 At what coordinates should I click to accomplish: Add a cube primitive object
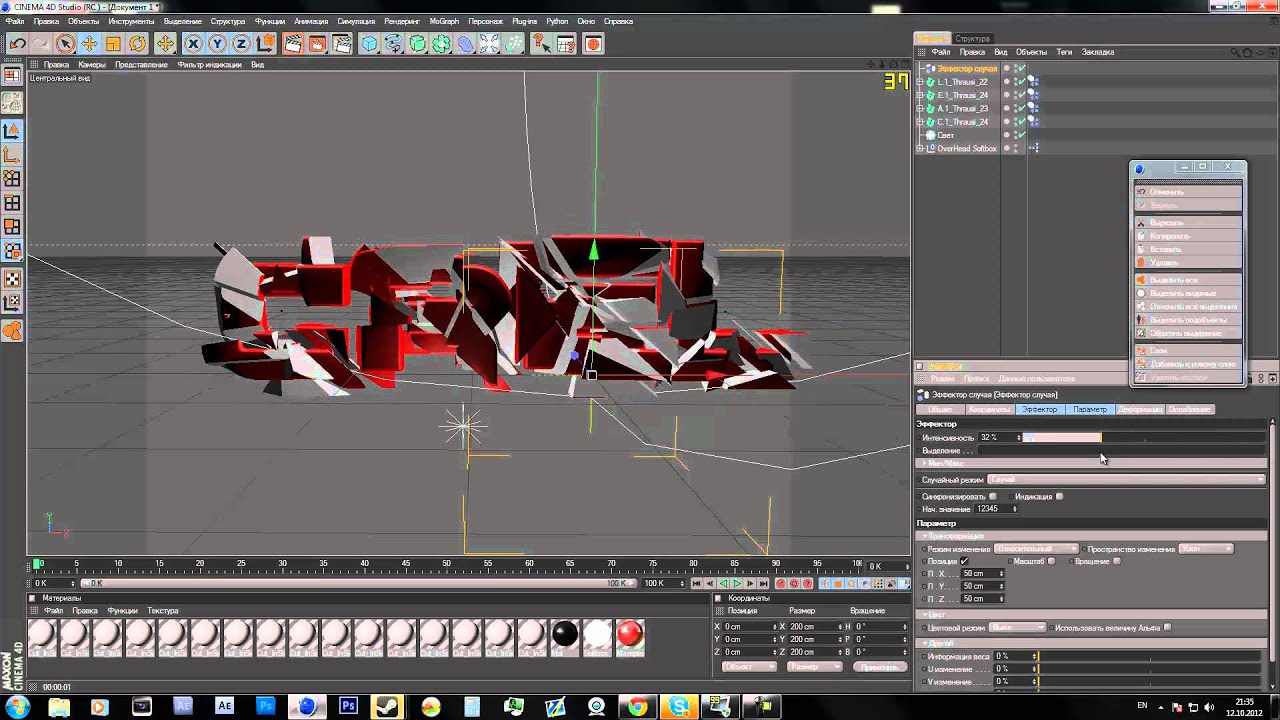pos(369,44)
